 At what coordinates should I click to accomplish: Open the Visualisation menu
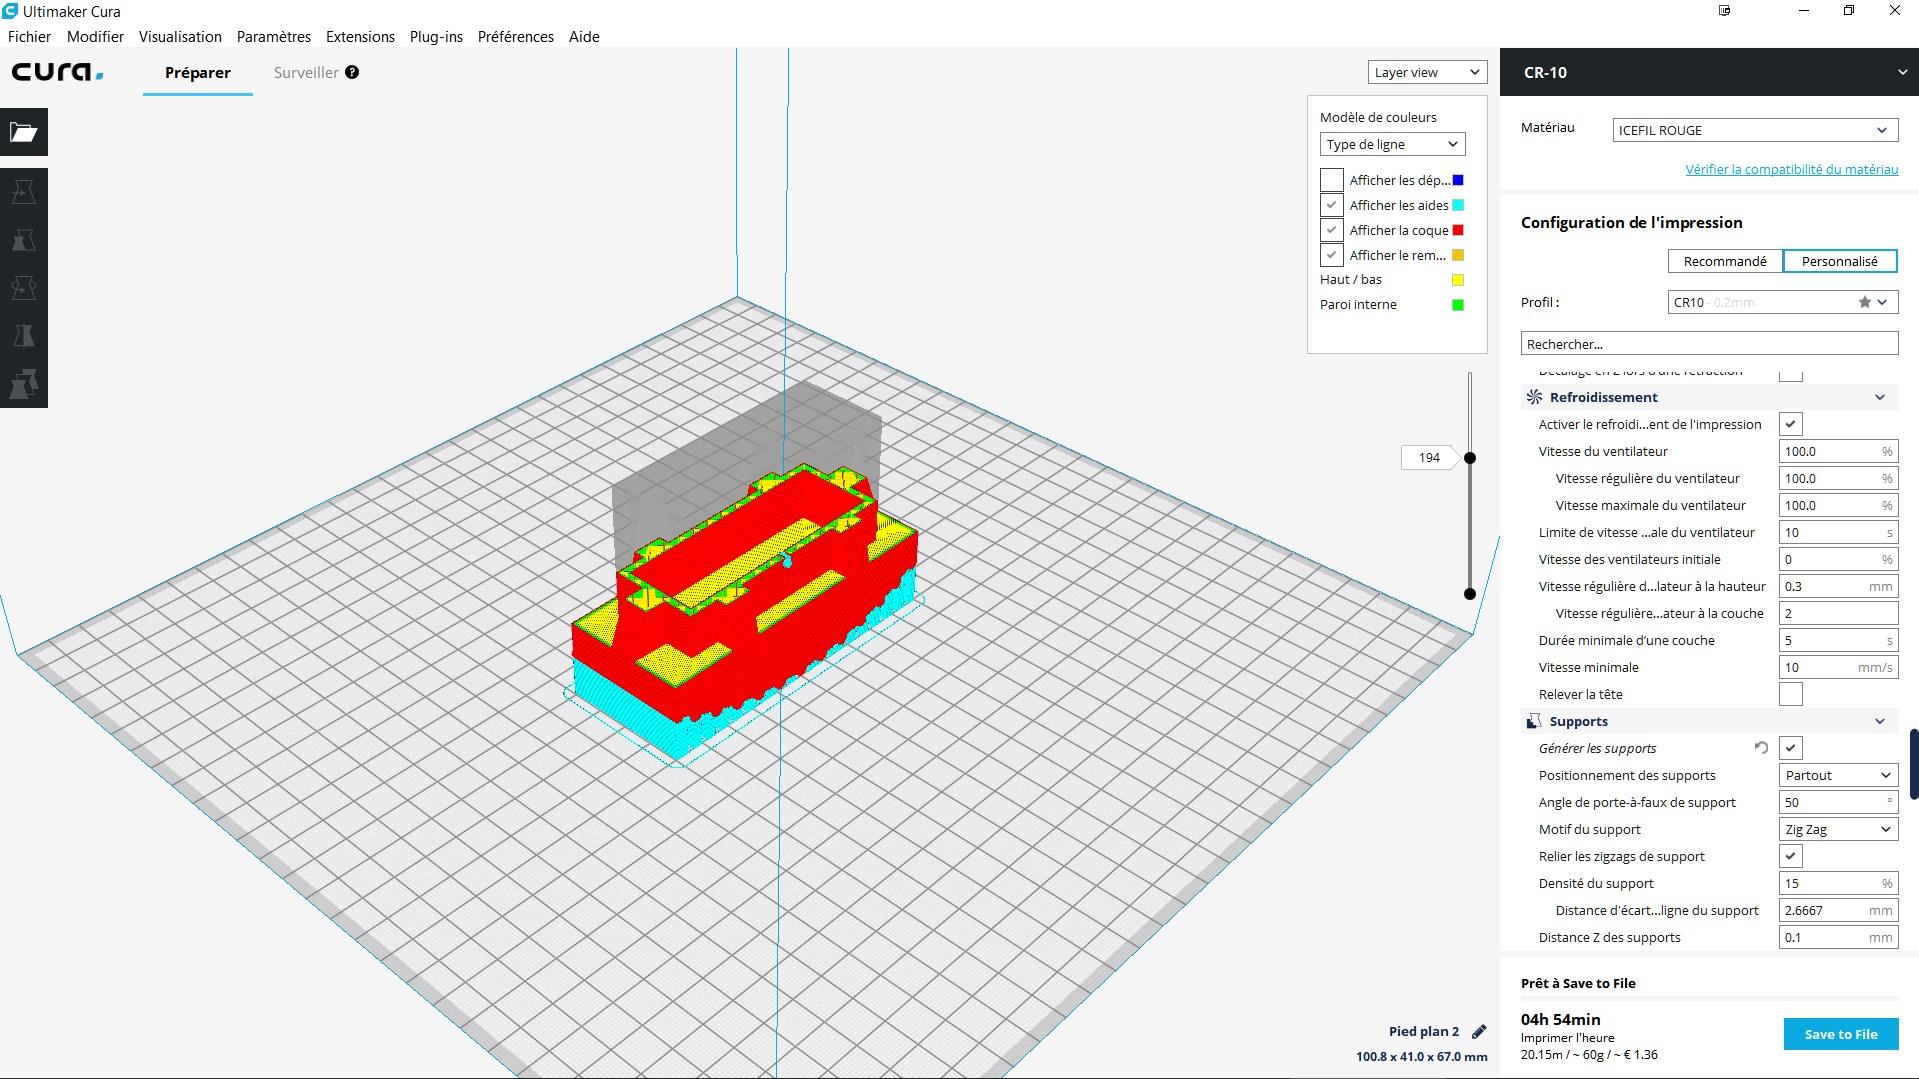click(x=180, y=37)
